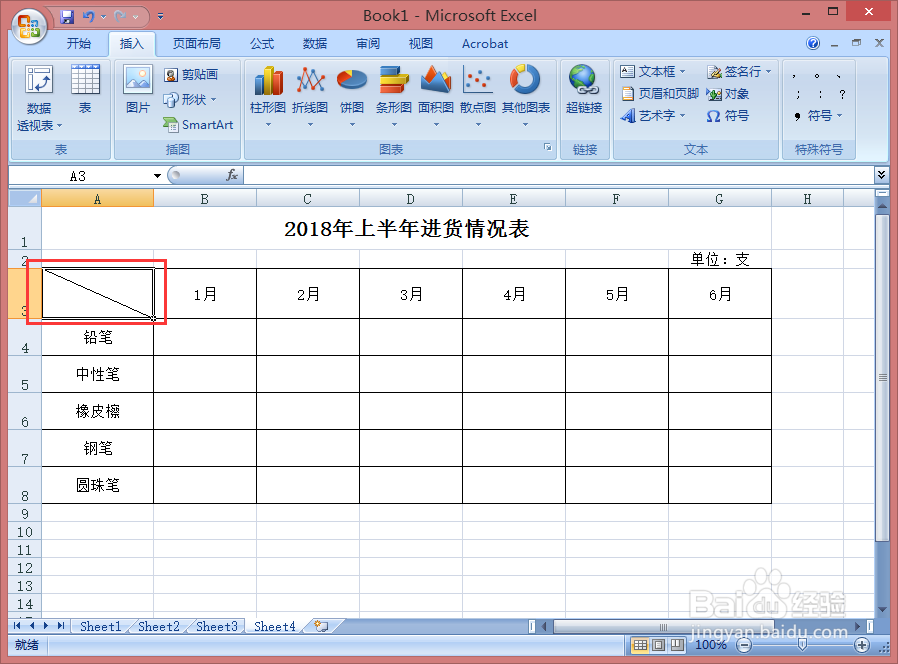Open the 数据 (Data) tab

[314, 44]
